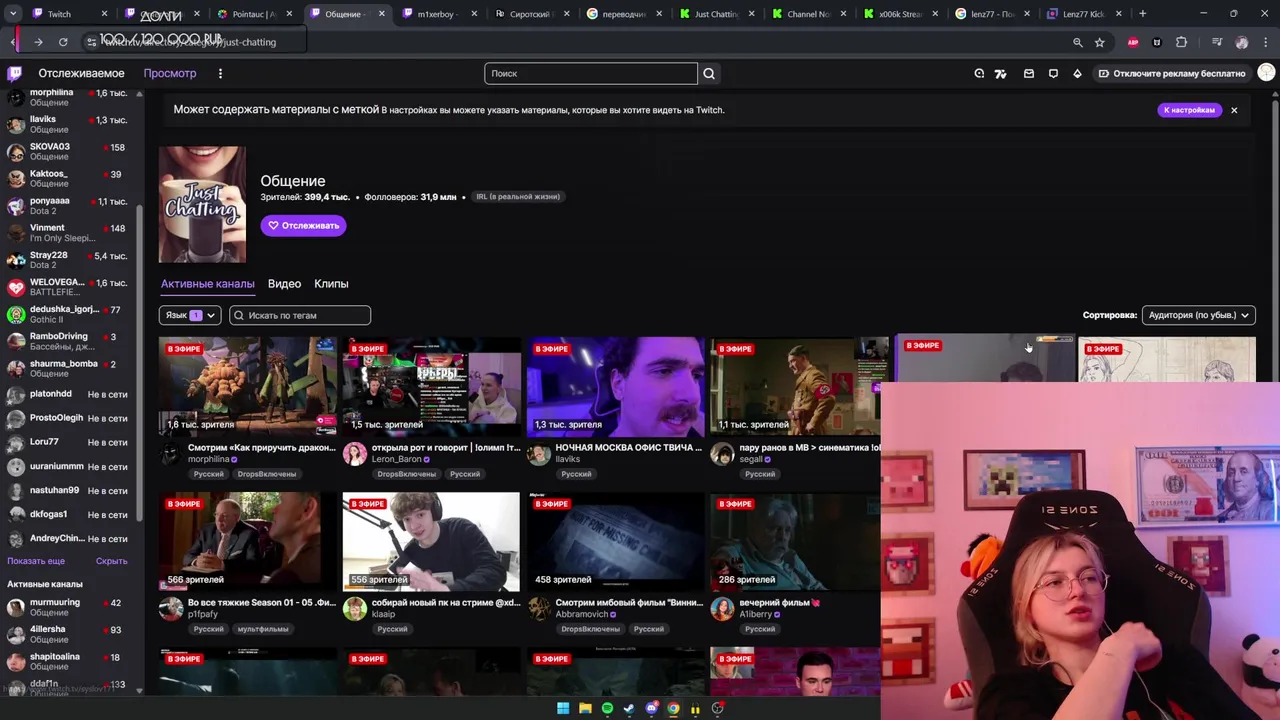Open the Twitch 7TV icon in header
Viewport: 1280px width, 720px height.
click(x=1001, y=73)
